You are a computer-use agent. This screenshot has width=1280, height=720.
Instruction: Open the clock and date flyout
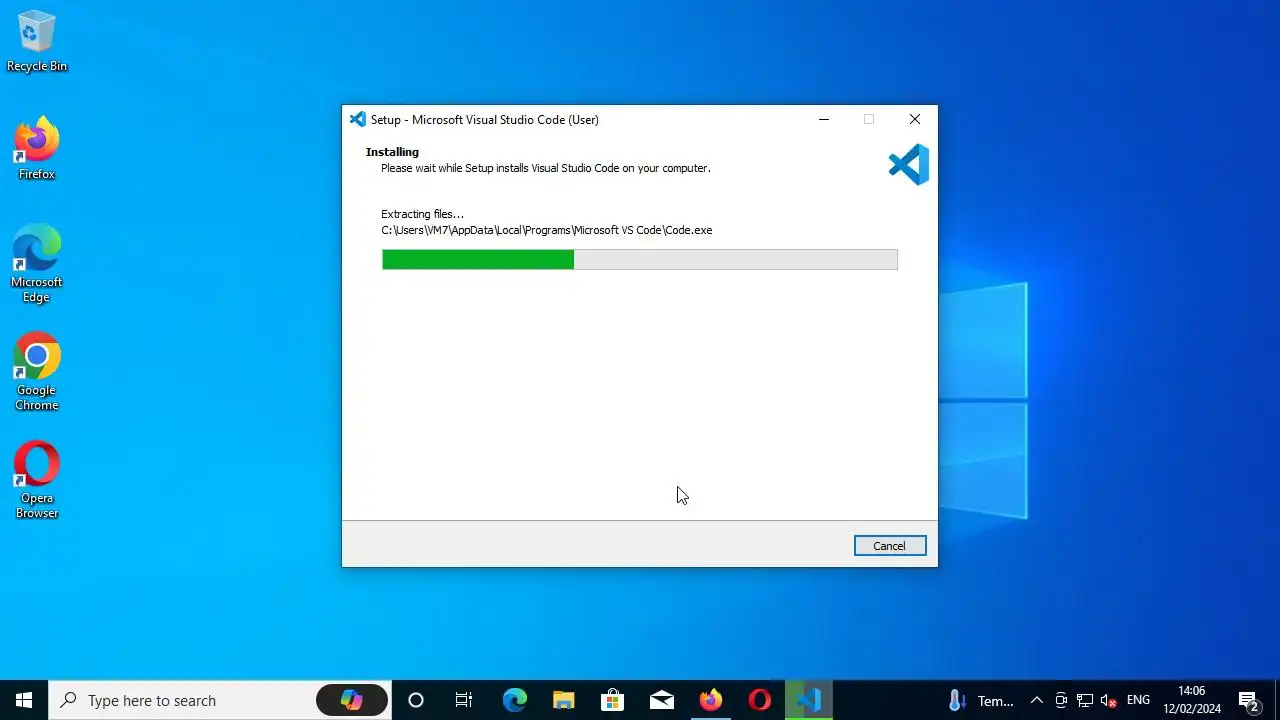tap(1192, 700)
